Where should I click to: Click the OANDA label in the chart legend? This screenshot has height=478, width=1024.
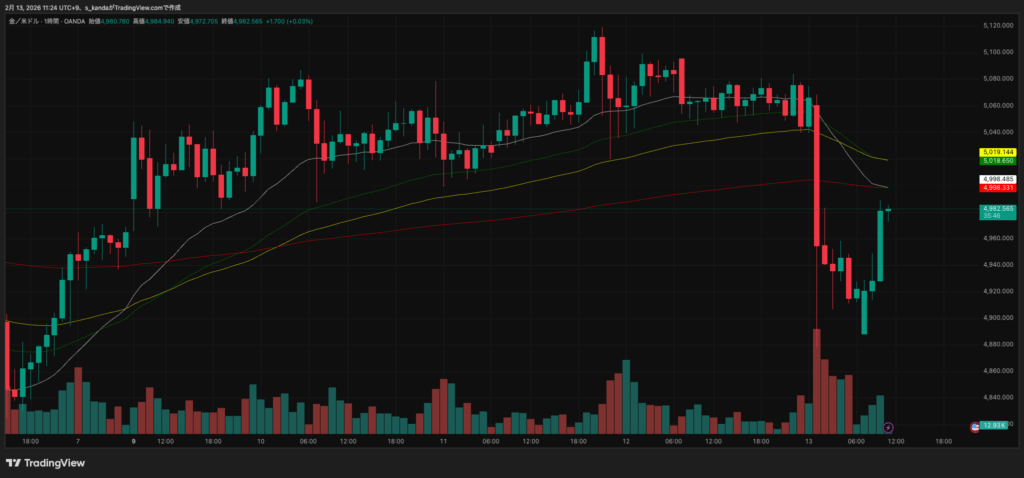tap(73, 20)
